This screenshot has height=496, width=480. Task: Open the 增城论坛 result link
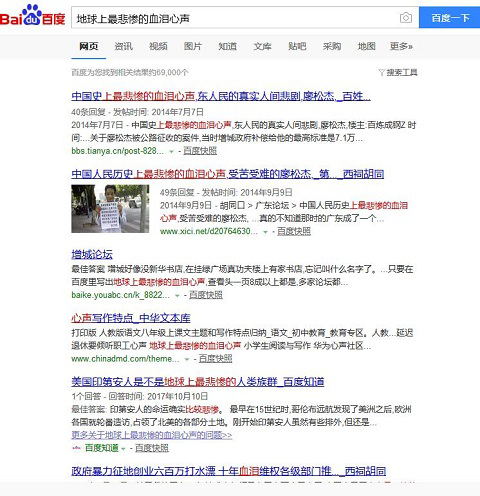(92, 255)
